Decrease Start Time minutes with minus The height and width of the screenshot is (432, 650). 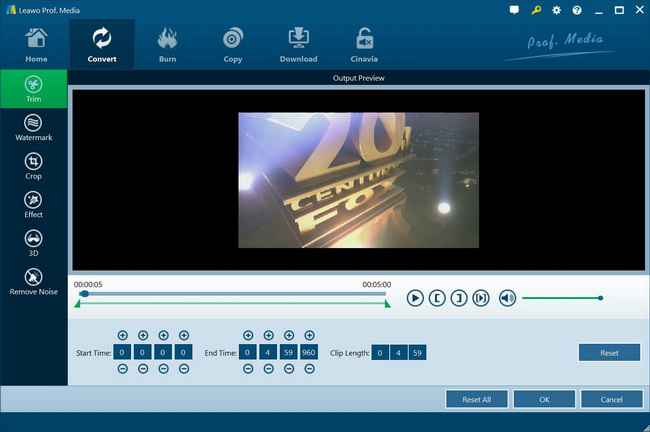(x=143, y=369)
